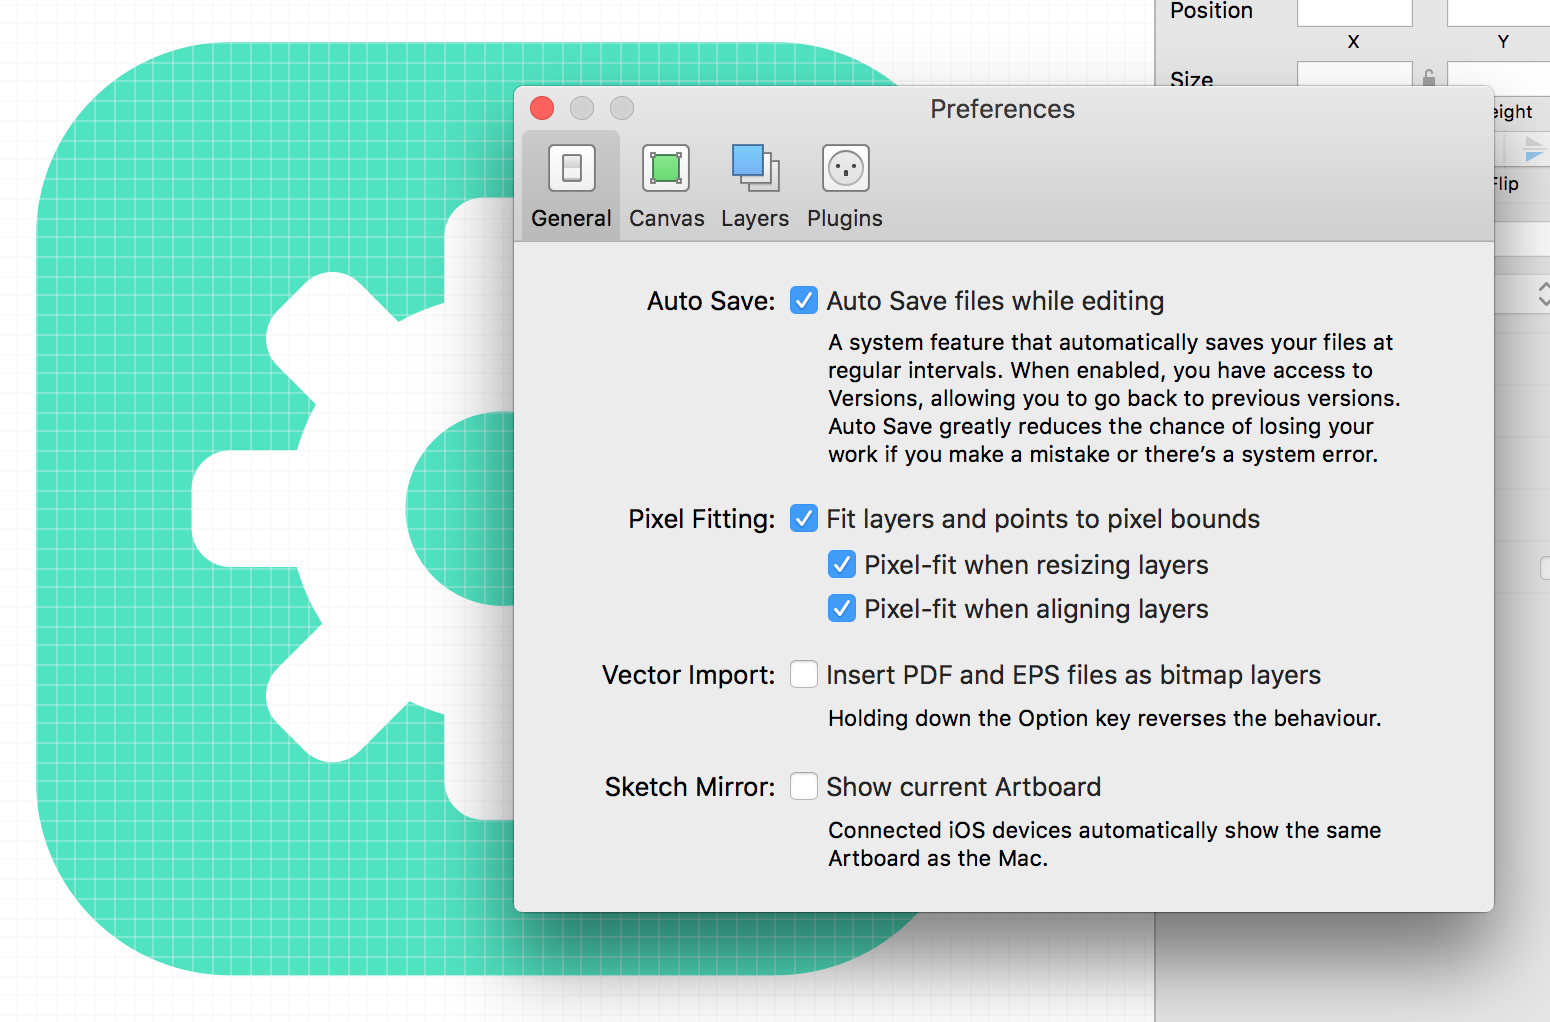Click the Width size field in inspector
The width and height of the screenshot is (1550, 1022).
(x=1354, y=74)
